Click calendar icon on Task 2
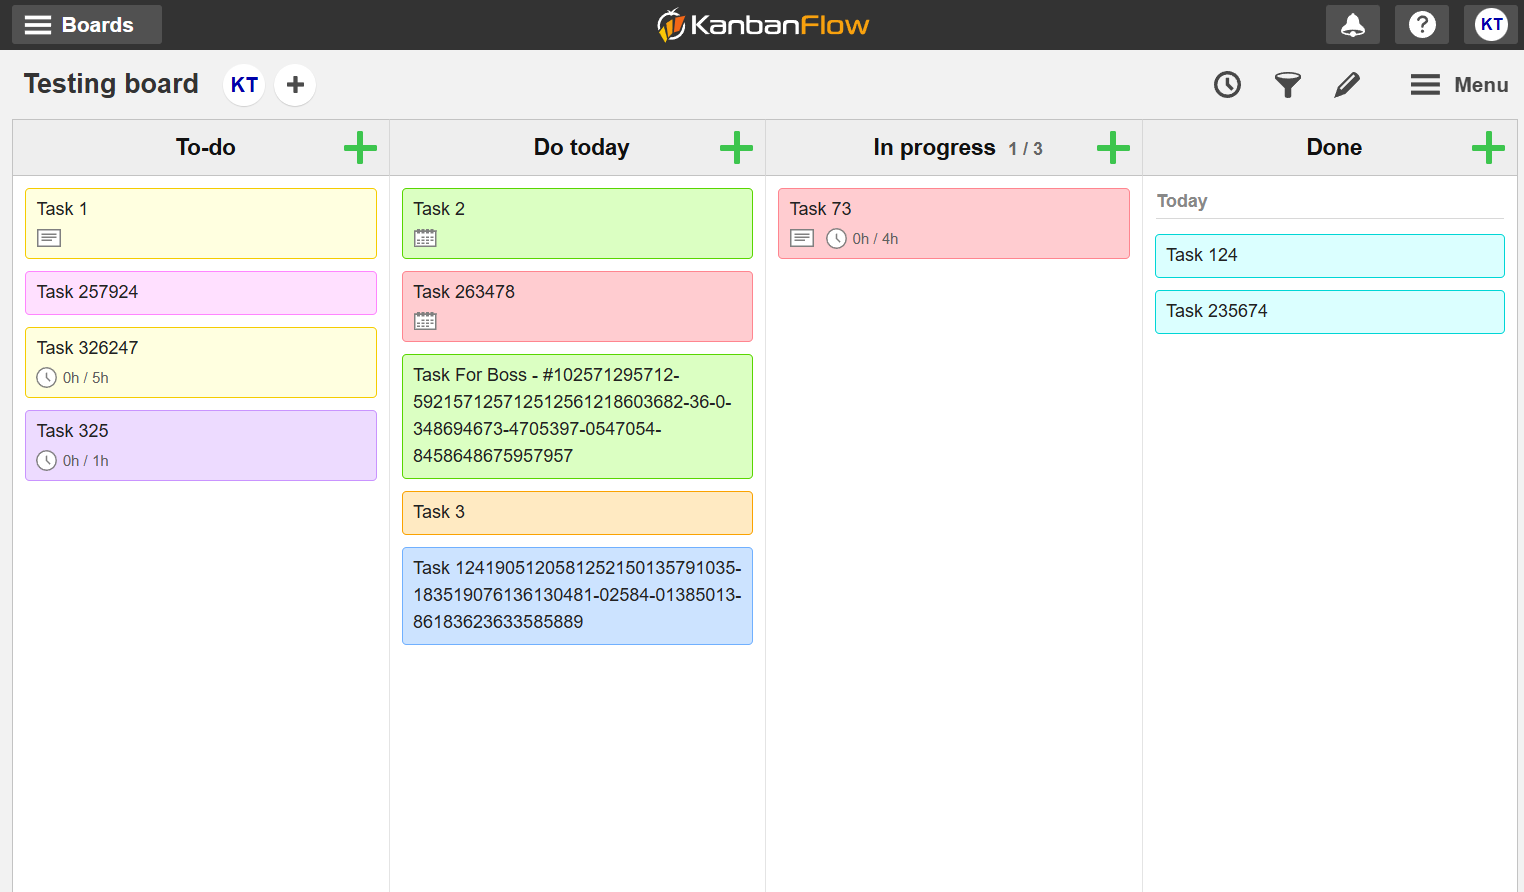Viewport: 1524px width, 892px height. (425, 238)
